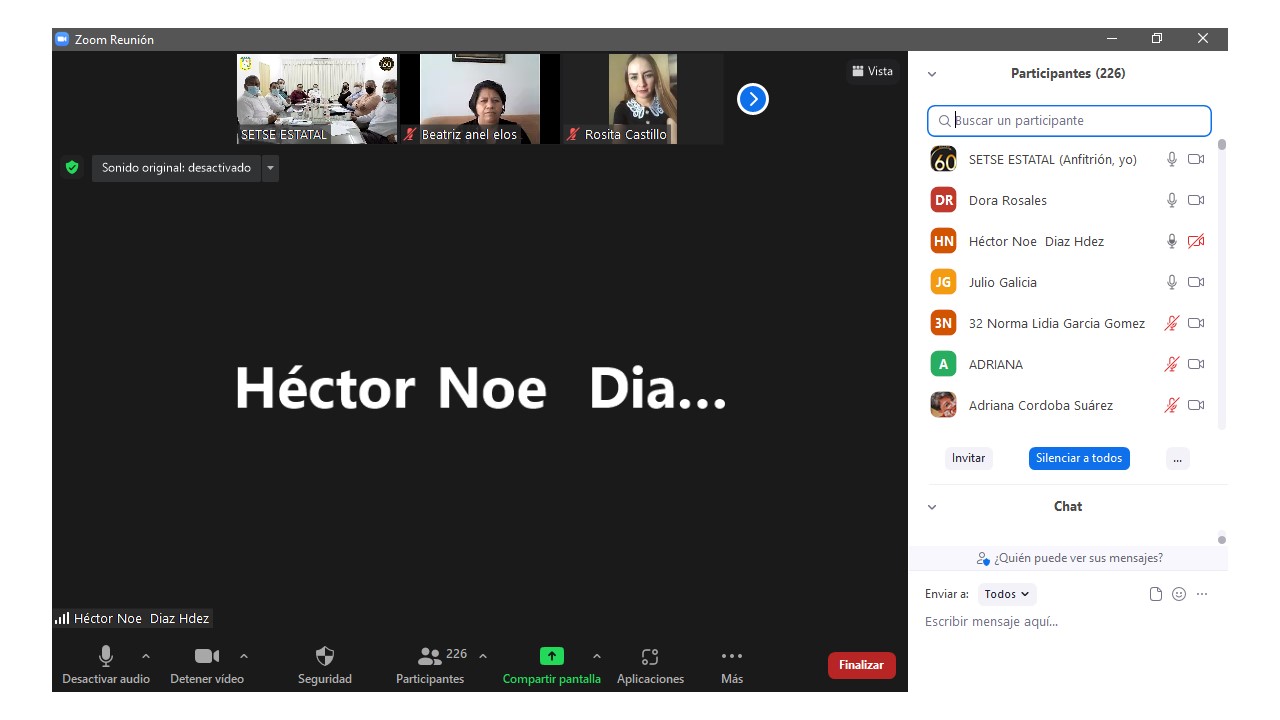Click the 60 logo avatar of SETSE ESTATAL
This screenshot has height=720, width=1280.
pos(943,159)
